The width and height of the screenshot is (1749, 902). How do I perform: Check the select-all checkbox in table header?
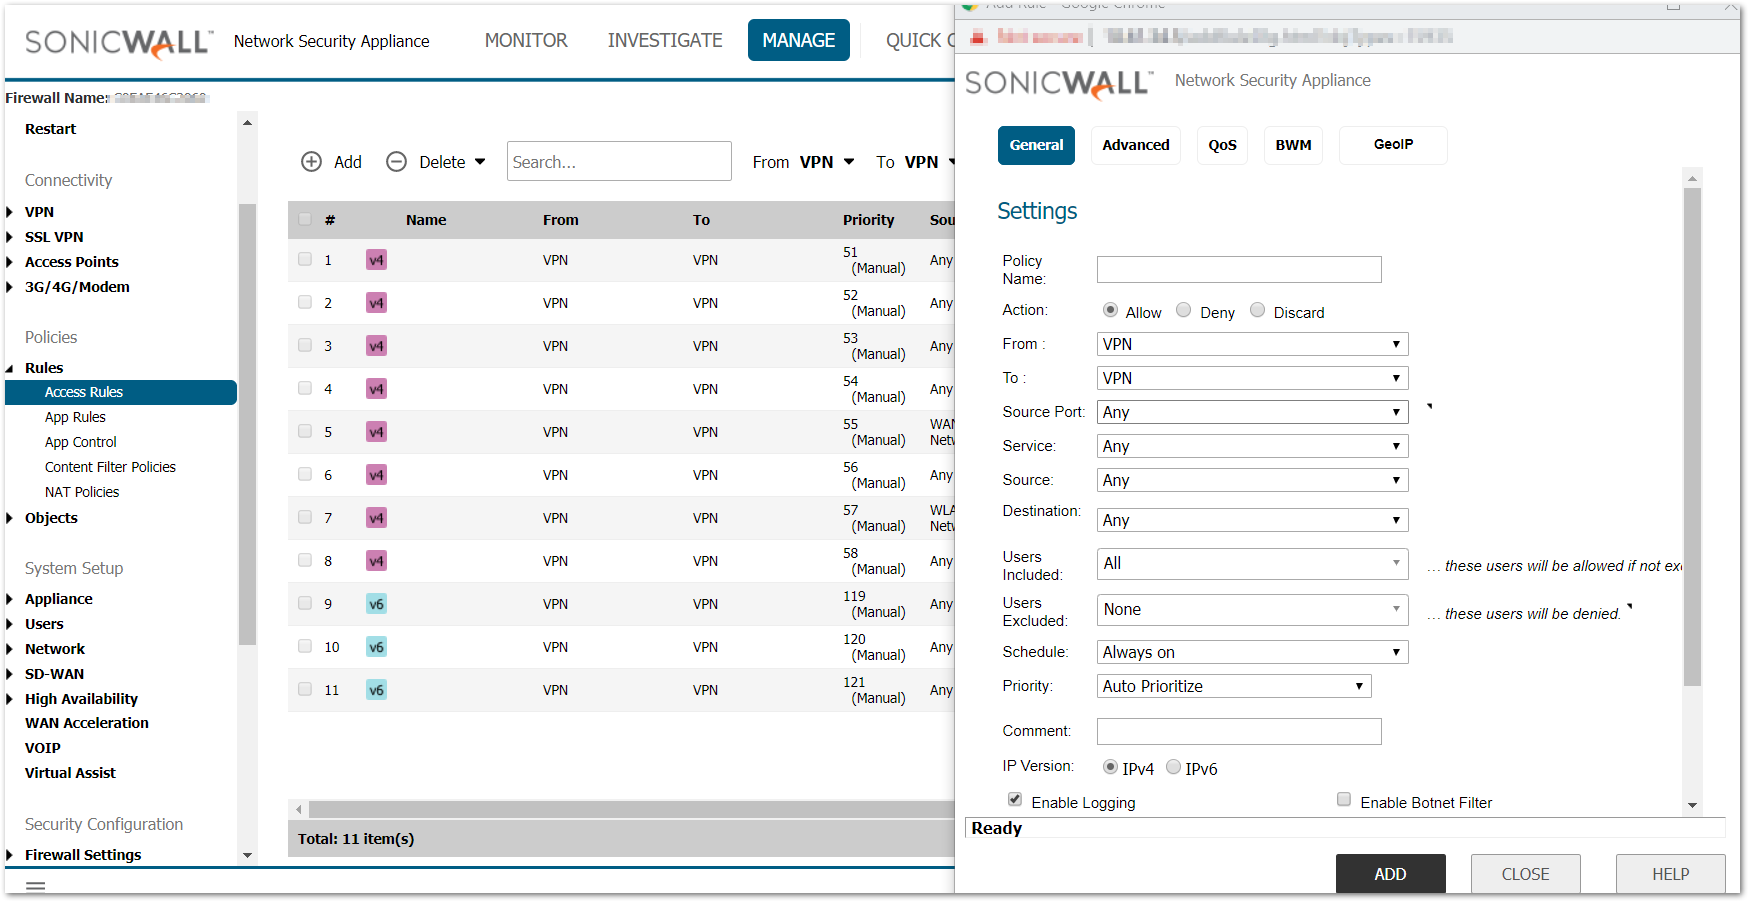click(x=305, y=219)
